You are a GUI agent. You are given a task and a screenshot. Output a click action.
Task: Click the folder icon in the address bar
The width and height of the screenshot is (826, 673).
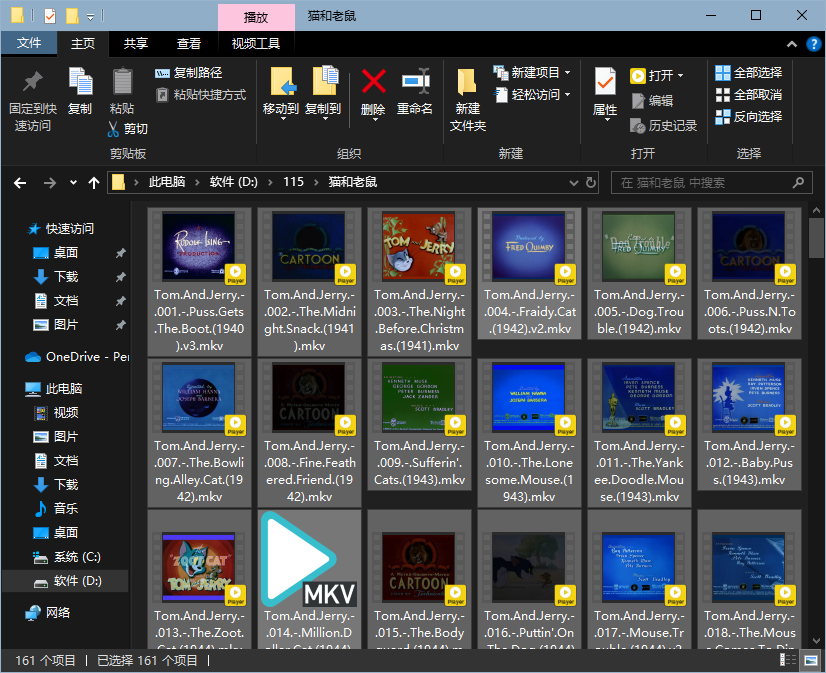point(119,182)
